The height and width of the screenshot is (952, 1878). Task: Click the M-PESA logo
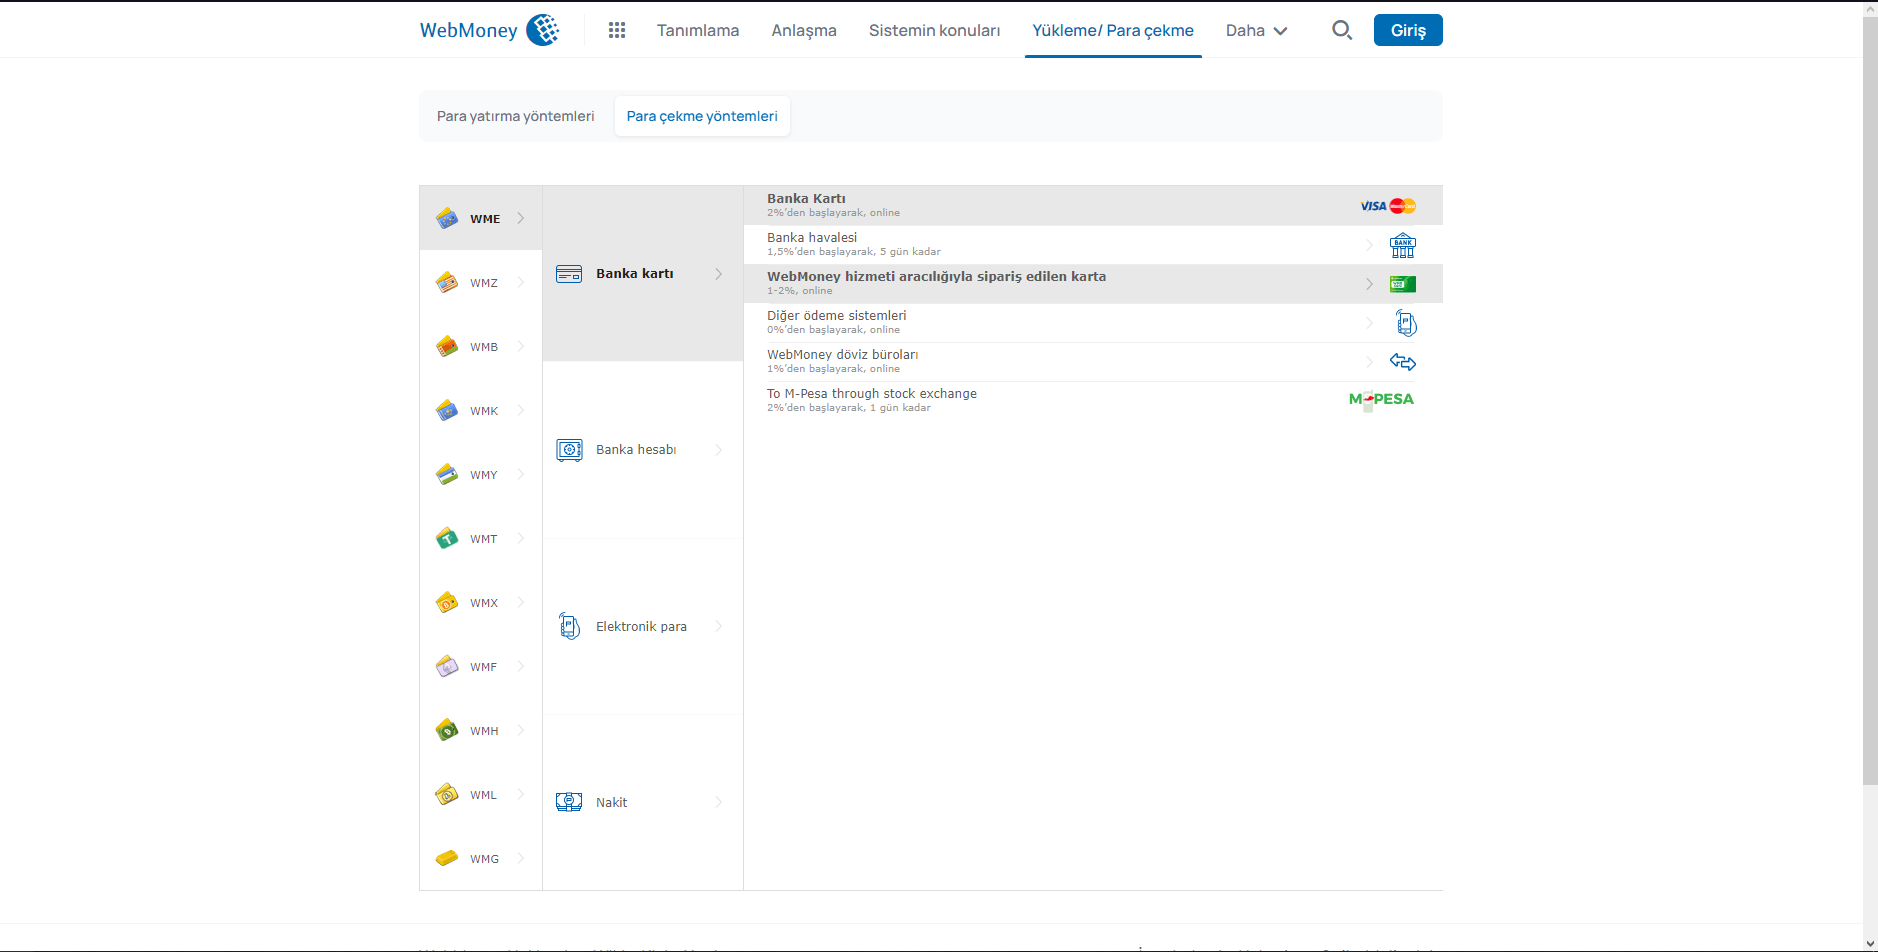(1381, 399)
